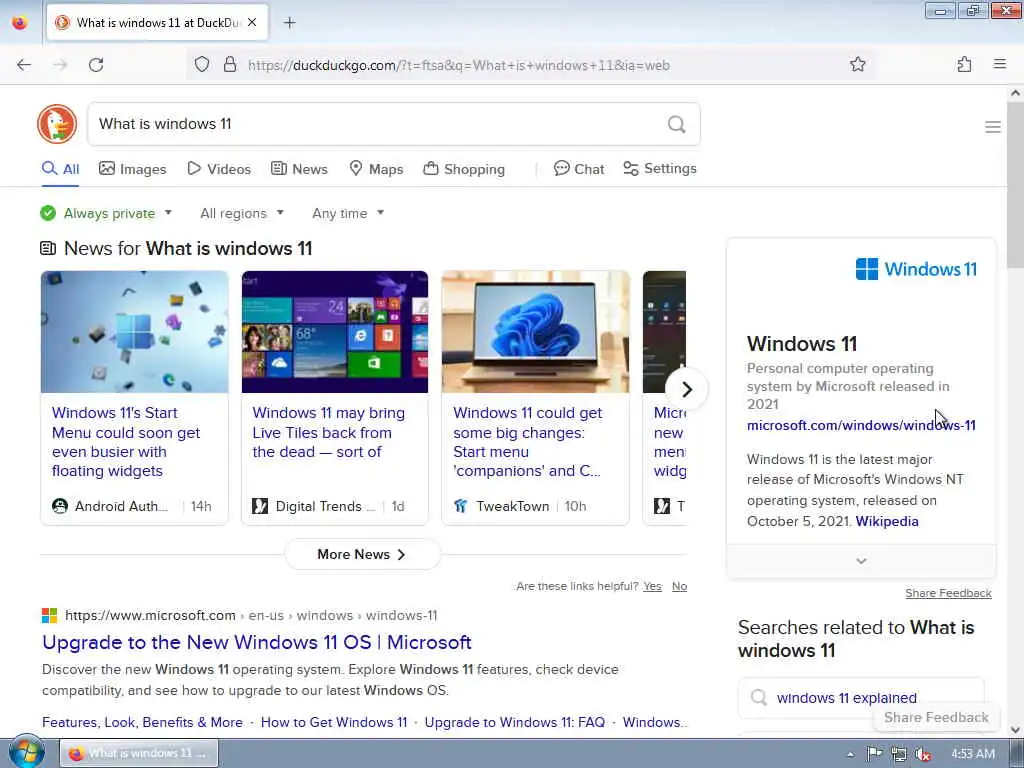Click underlined Share Feedback below info panel

pyautogui.click(x=948, y=593)
